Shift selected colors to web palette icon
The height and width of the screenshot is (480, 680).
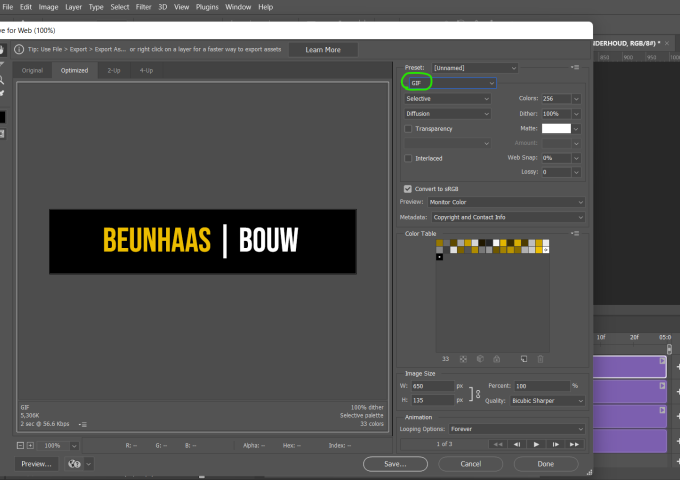click(480, 359)
